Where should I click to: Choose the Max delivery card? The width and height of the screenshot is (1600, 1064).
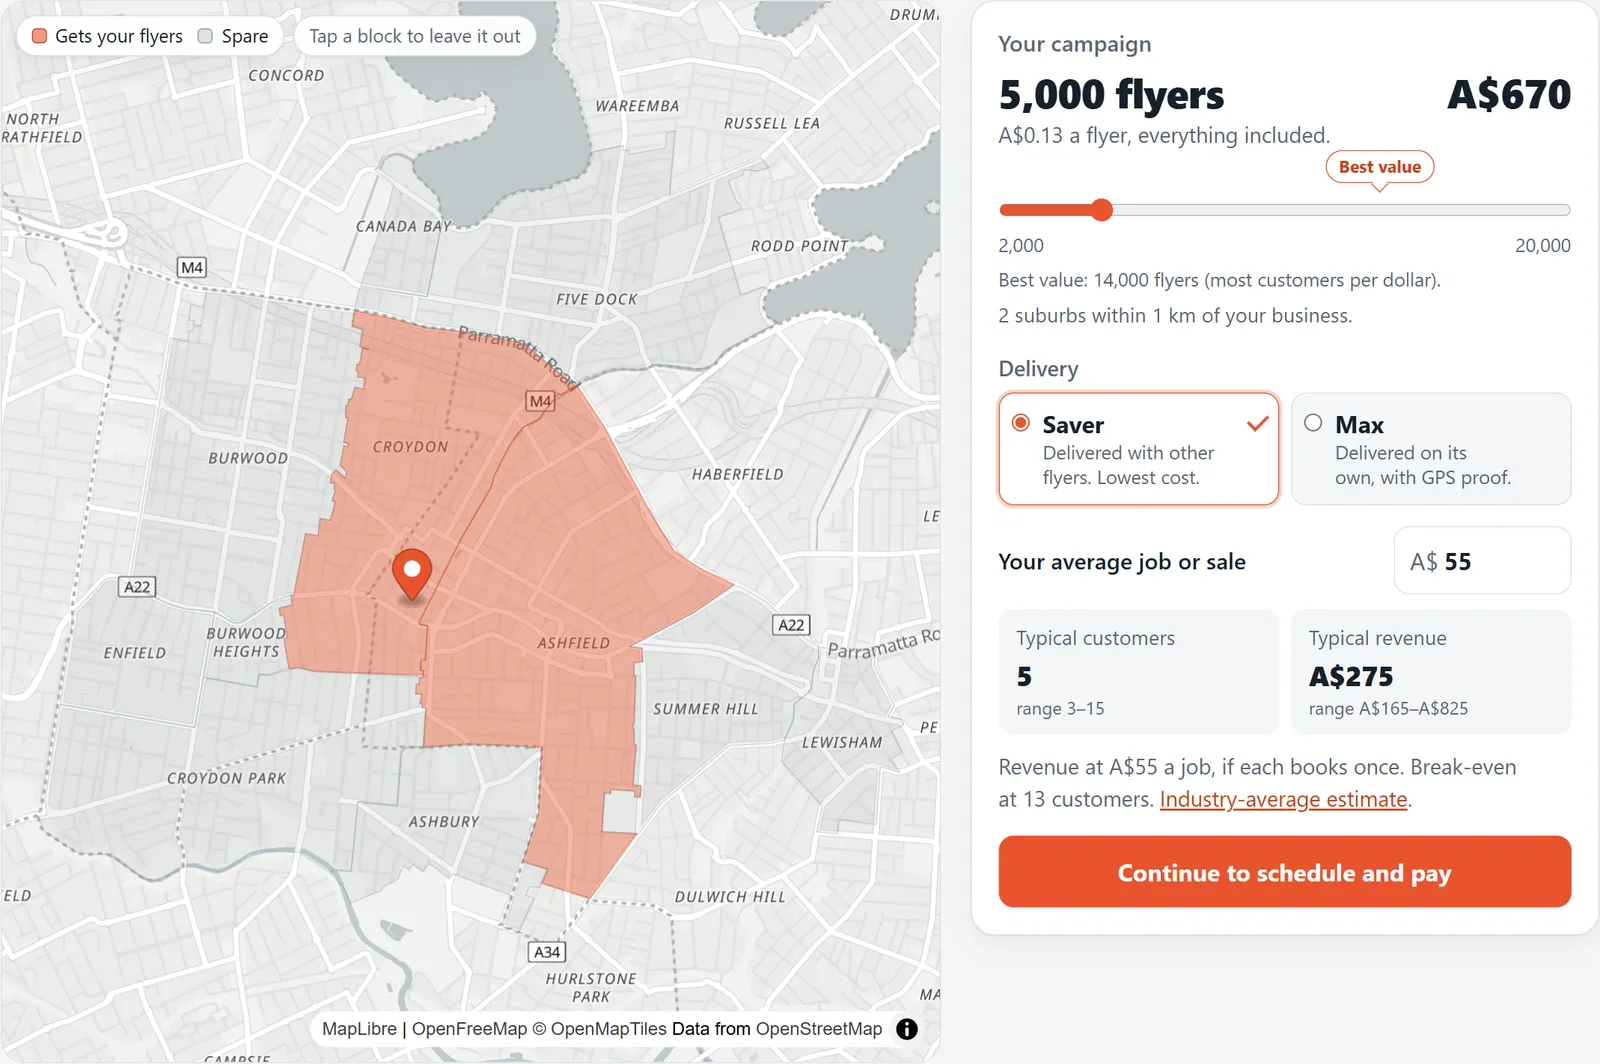click(x=1431, y=449)
